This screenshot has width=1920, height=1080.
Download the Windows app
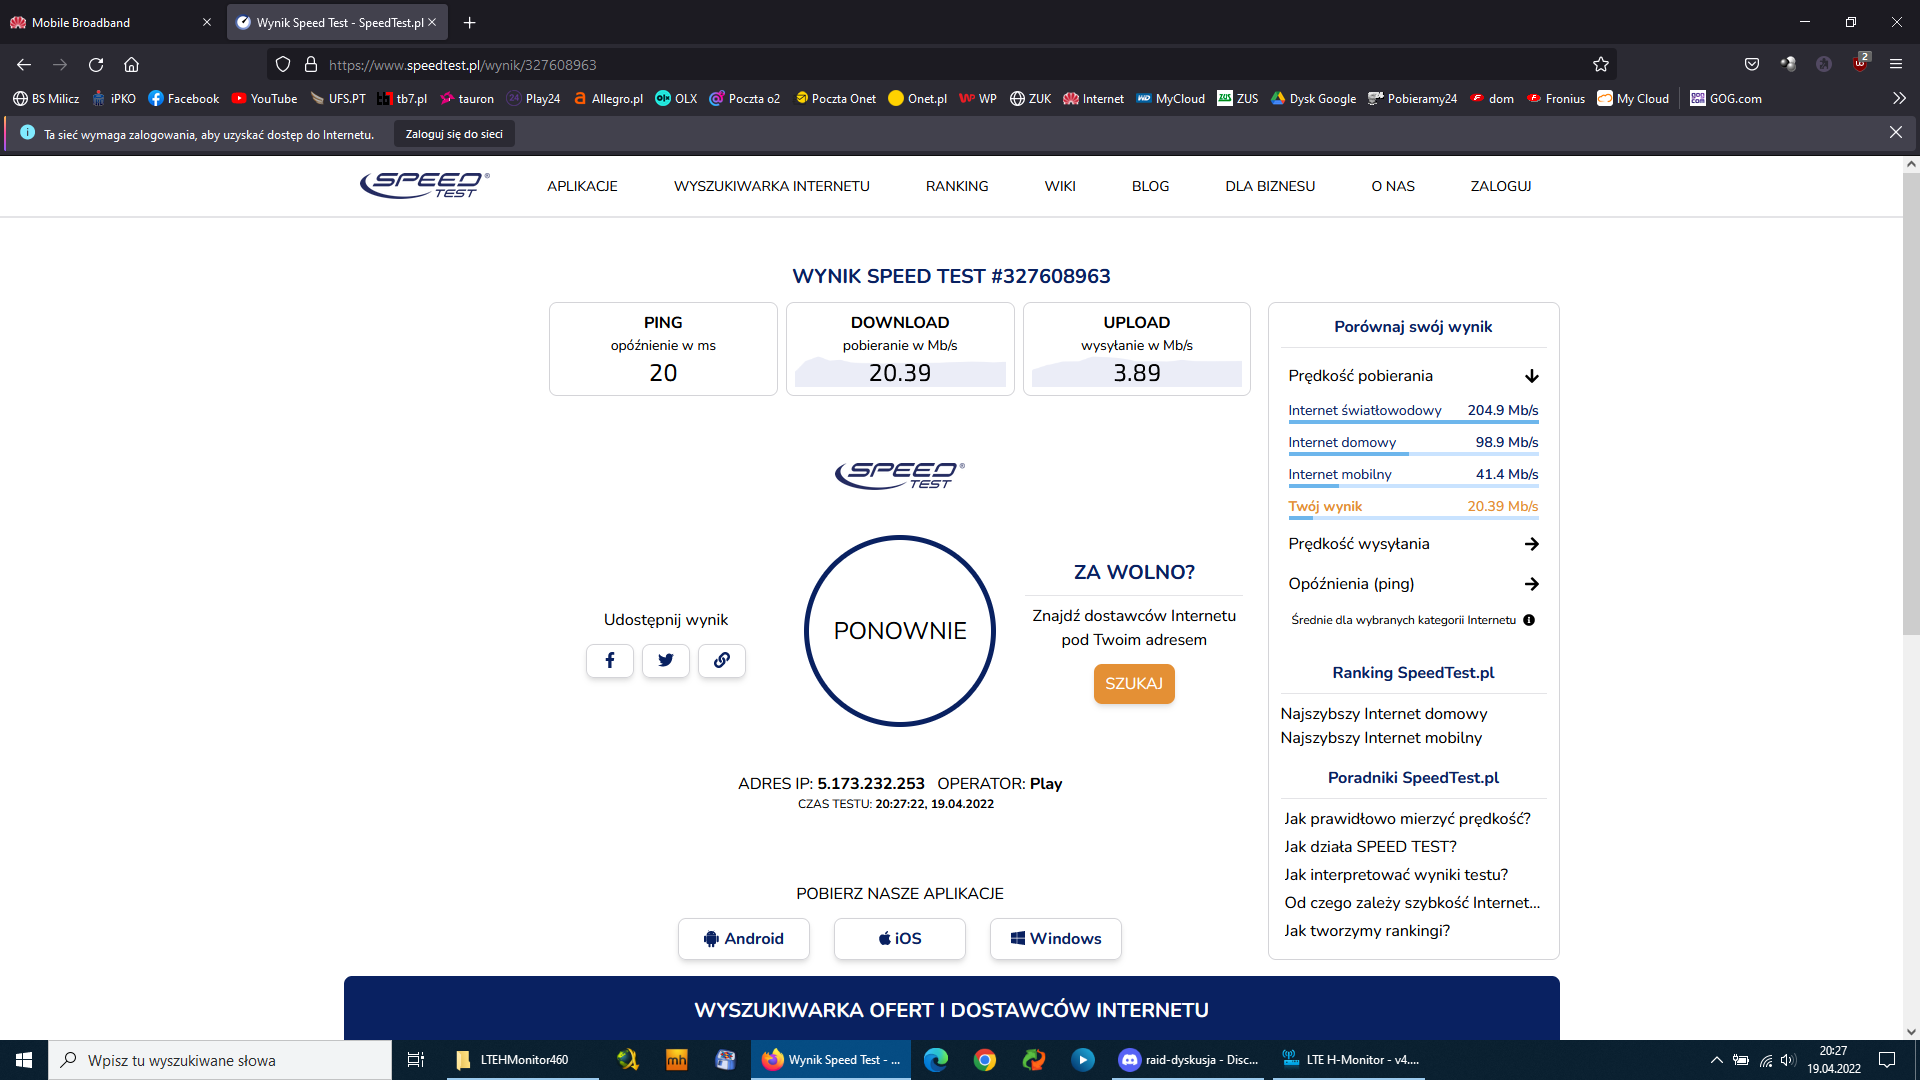pos(1056,939)
